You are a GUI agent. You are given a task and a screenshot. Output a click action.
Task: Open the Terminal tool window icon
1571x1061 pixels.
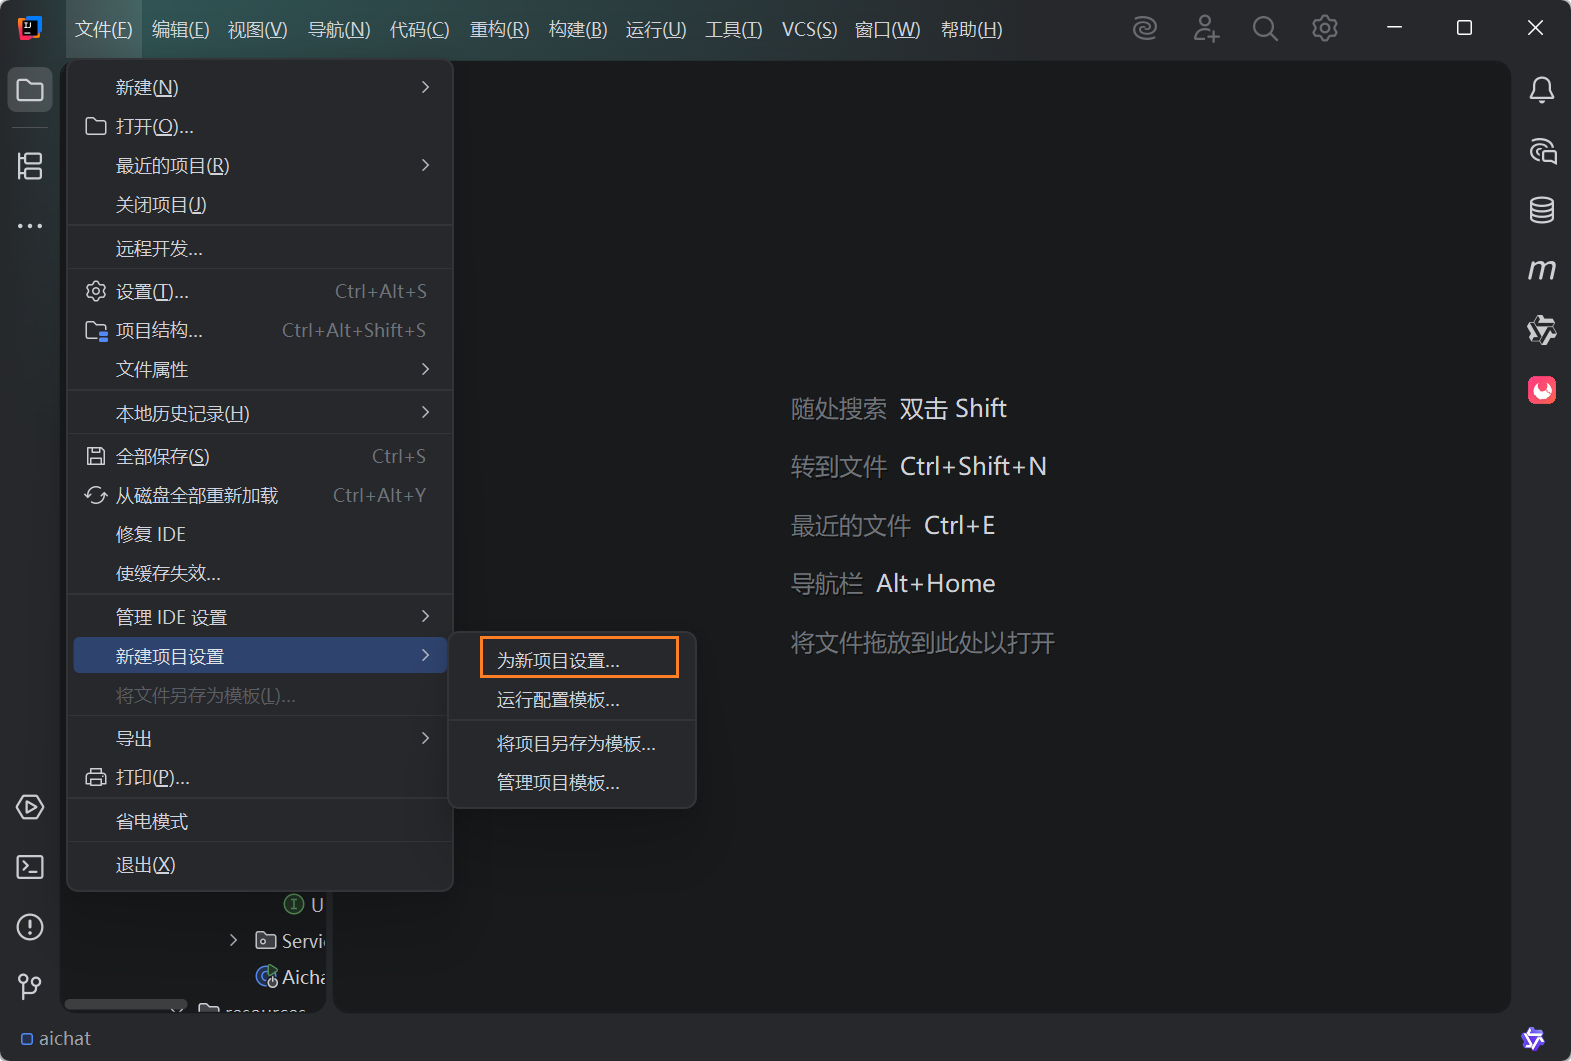(30, 867)
